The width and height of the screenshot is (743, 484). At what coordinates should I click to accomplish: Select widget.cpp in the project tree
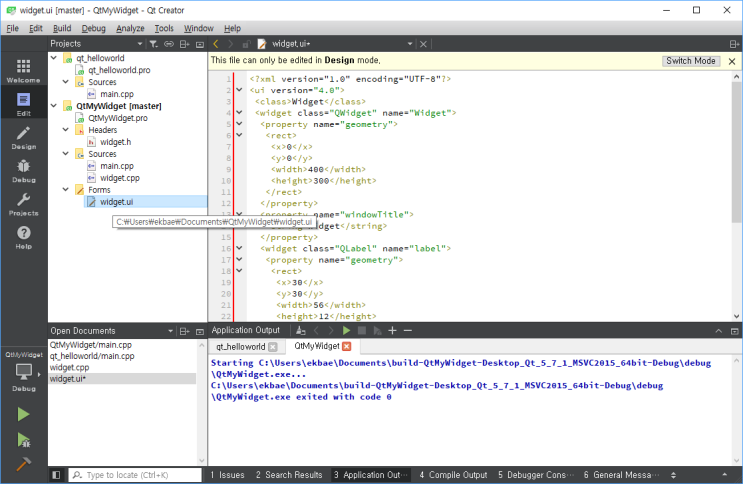[x=119, y=178]
